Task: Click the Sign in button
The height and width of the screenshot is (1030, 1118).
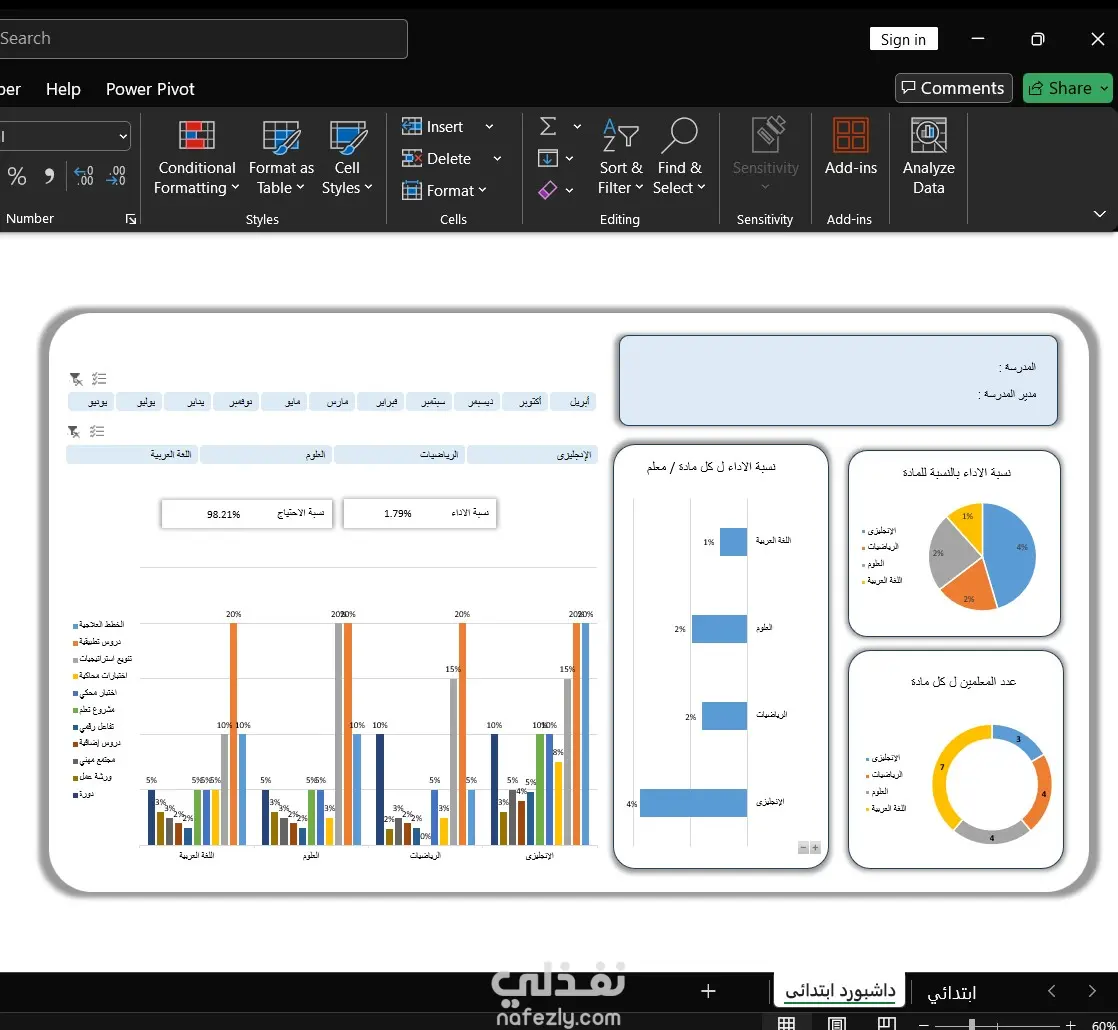Action: [x=903, y=39]
